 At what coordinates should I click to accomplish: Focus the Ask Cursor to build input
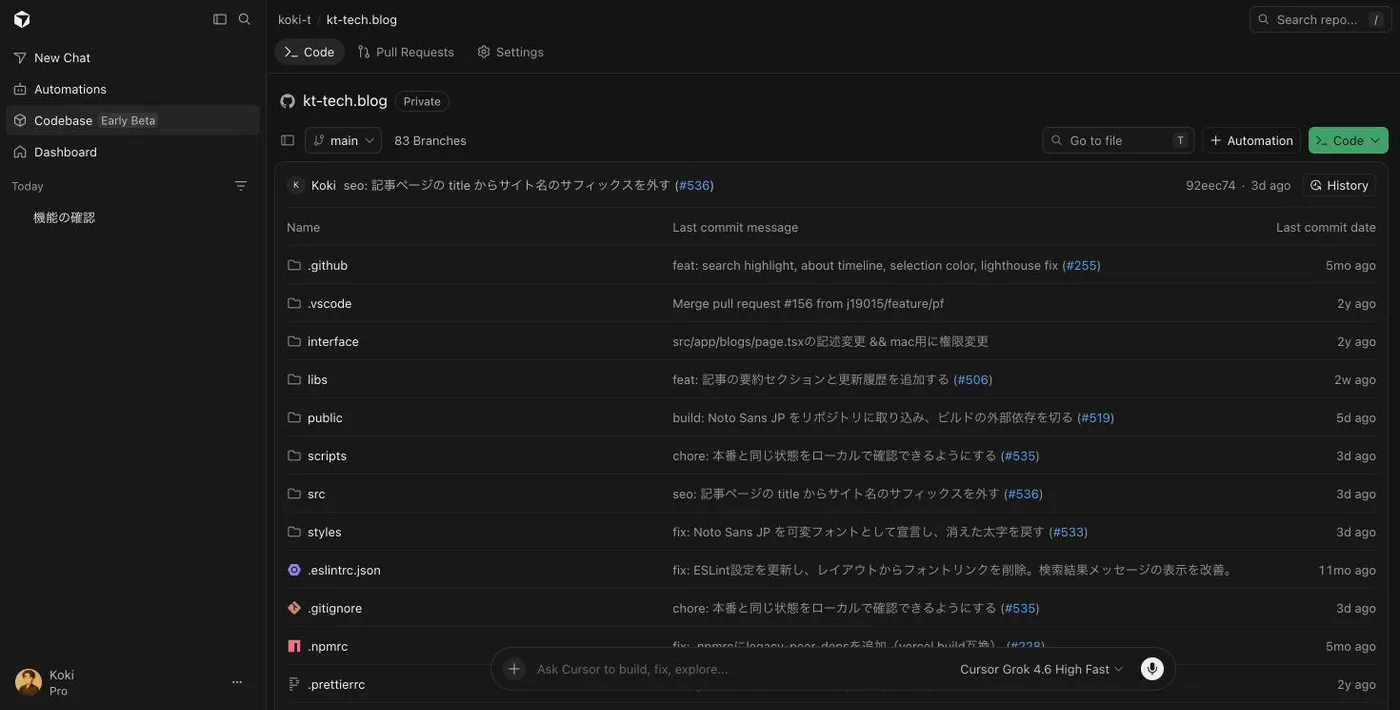(x=740, y=669)
